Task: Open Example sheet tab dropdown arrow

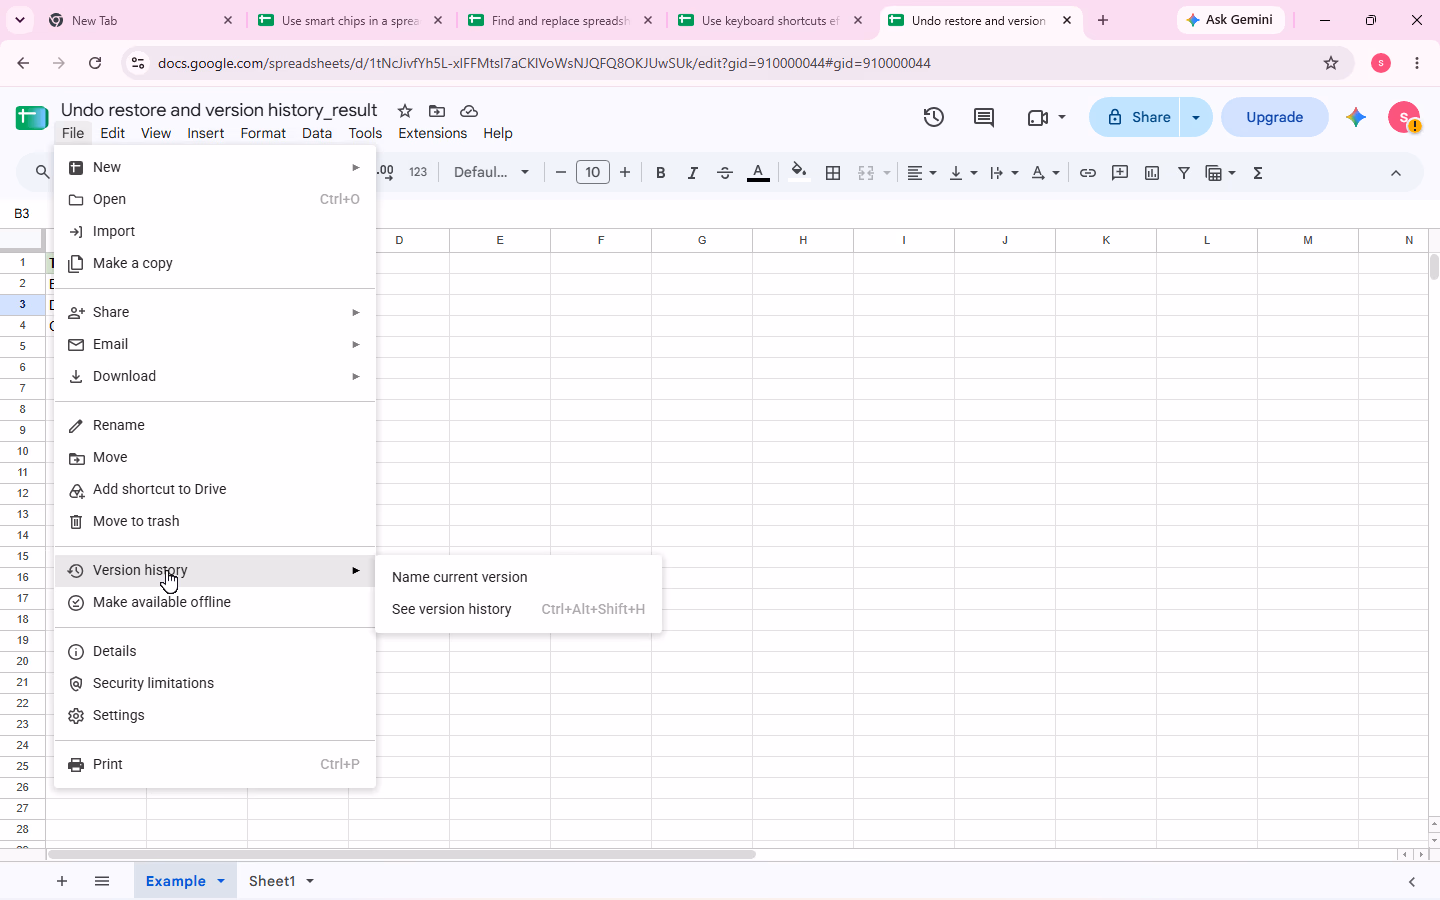Action: [221, 881]
